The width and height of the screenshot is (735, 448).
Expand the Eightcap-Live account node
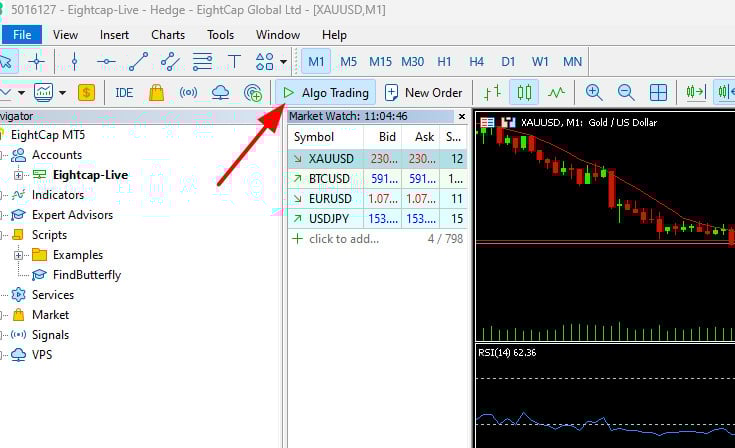tap(18, 175)
